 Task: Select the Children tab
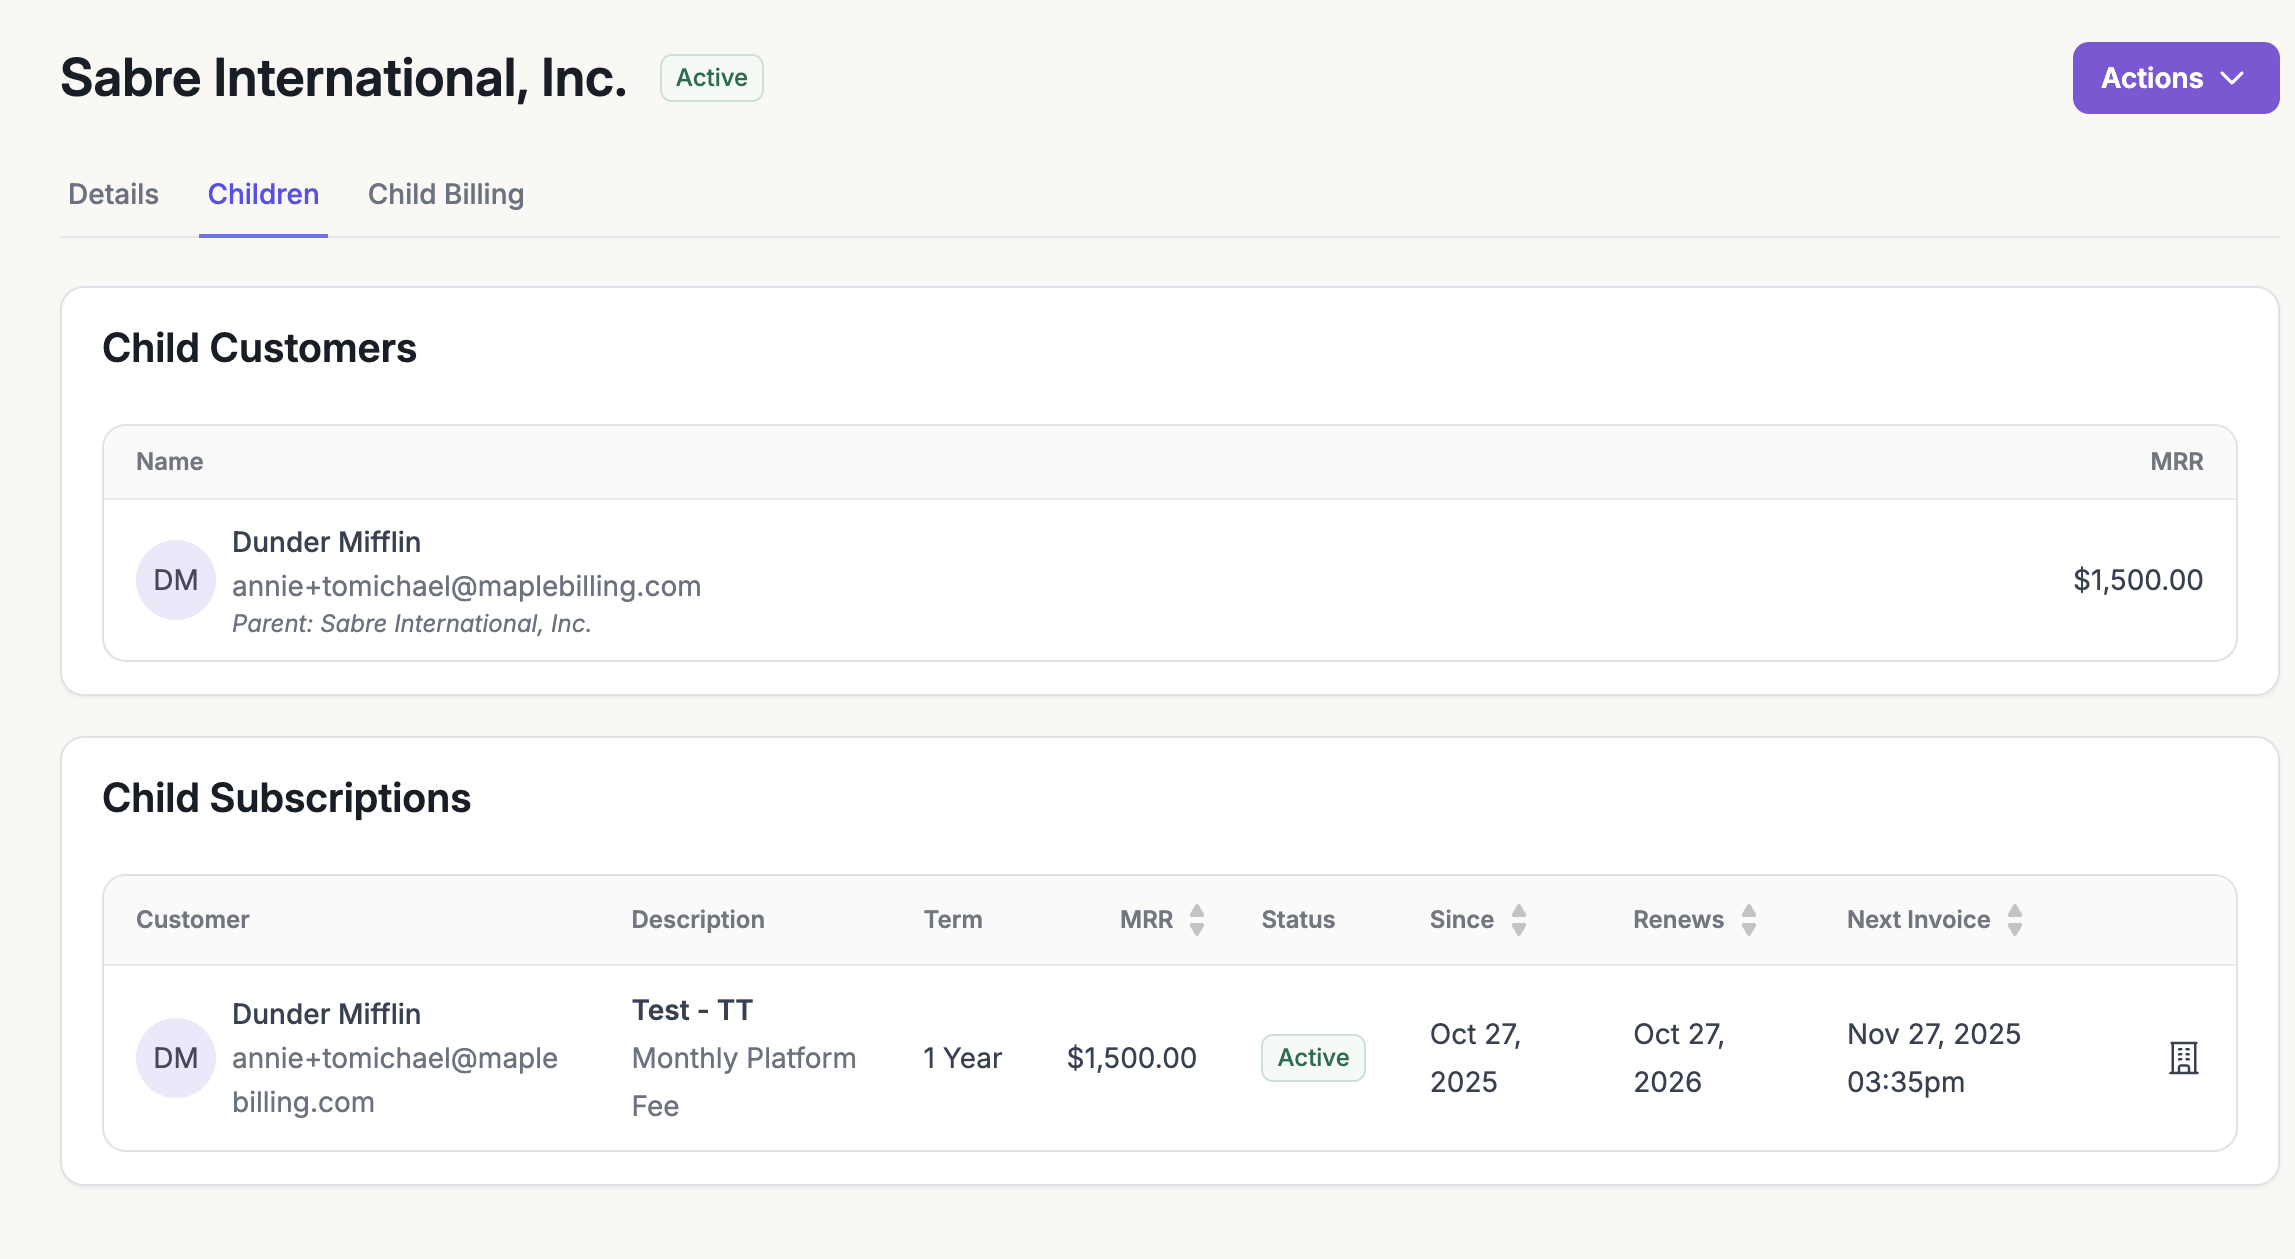[263, 194]
